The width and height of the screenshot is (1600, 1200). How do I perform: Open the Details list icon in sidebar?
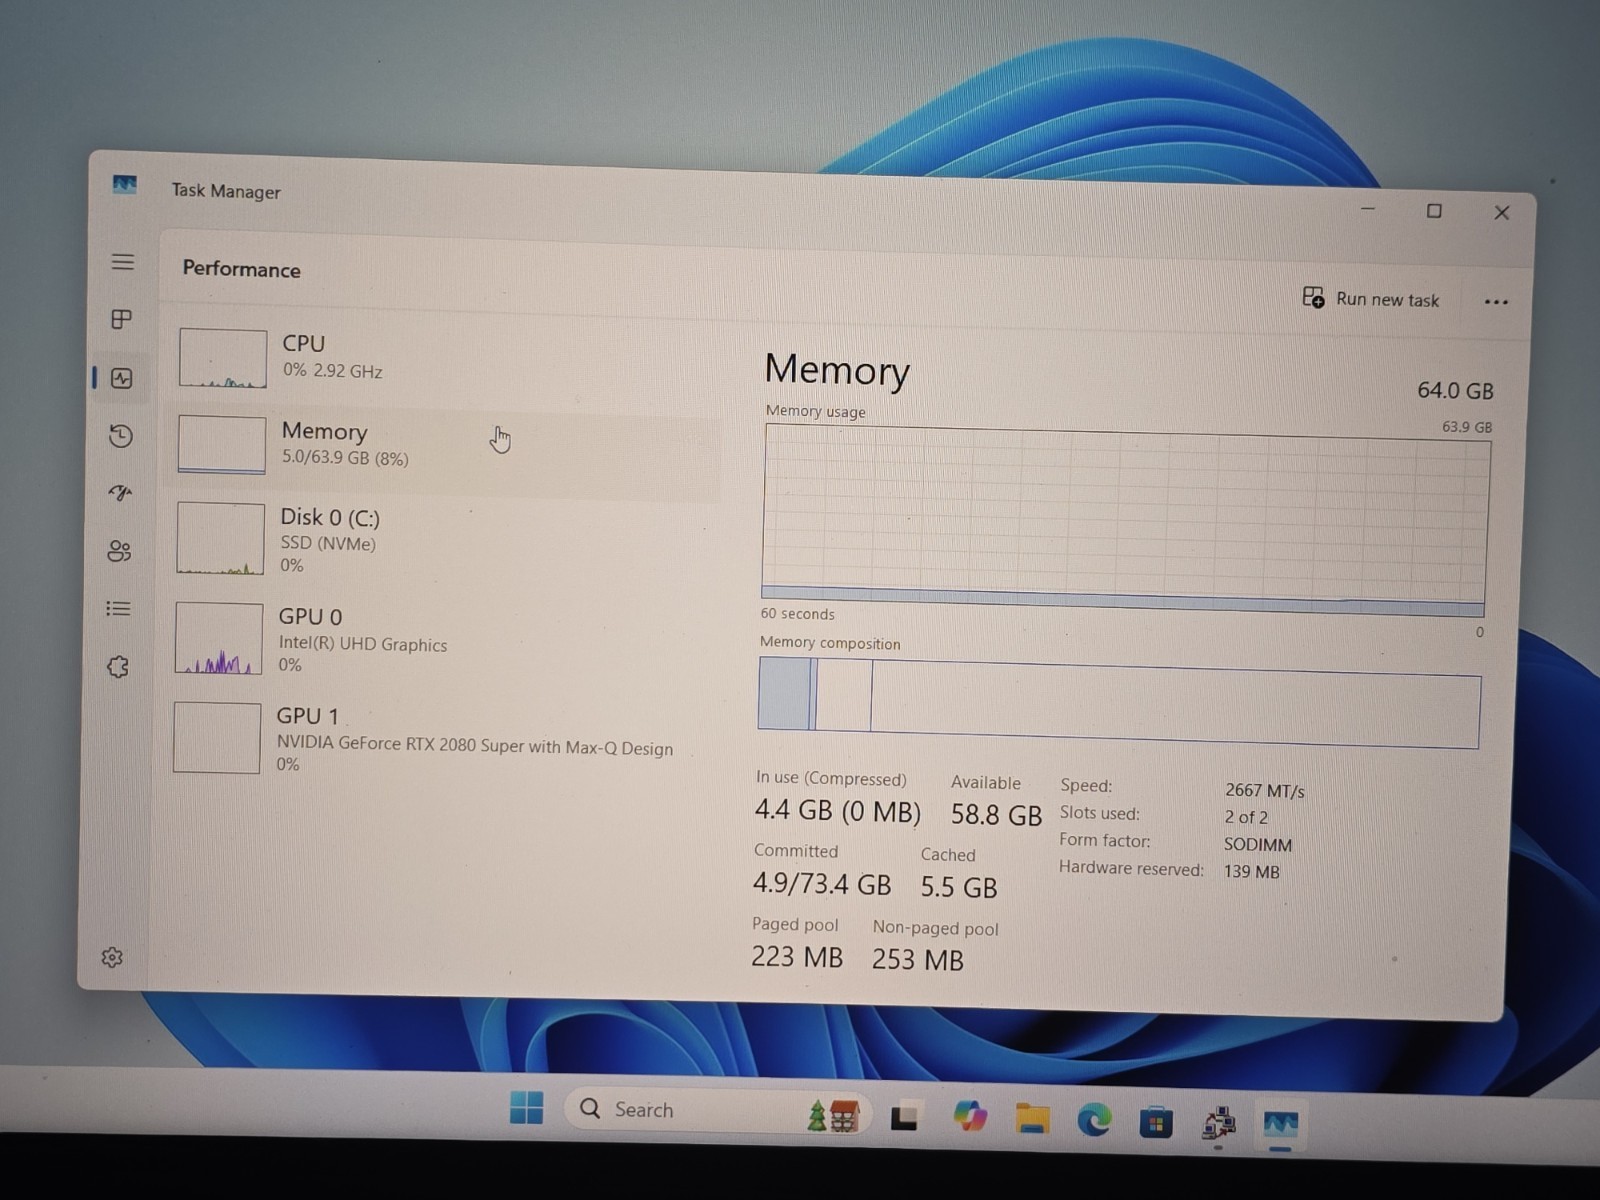point(118,608)
